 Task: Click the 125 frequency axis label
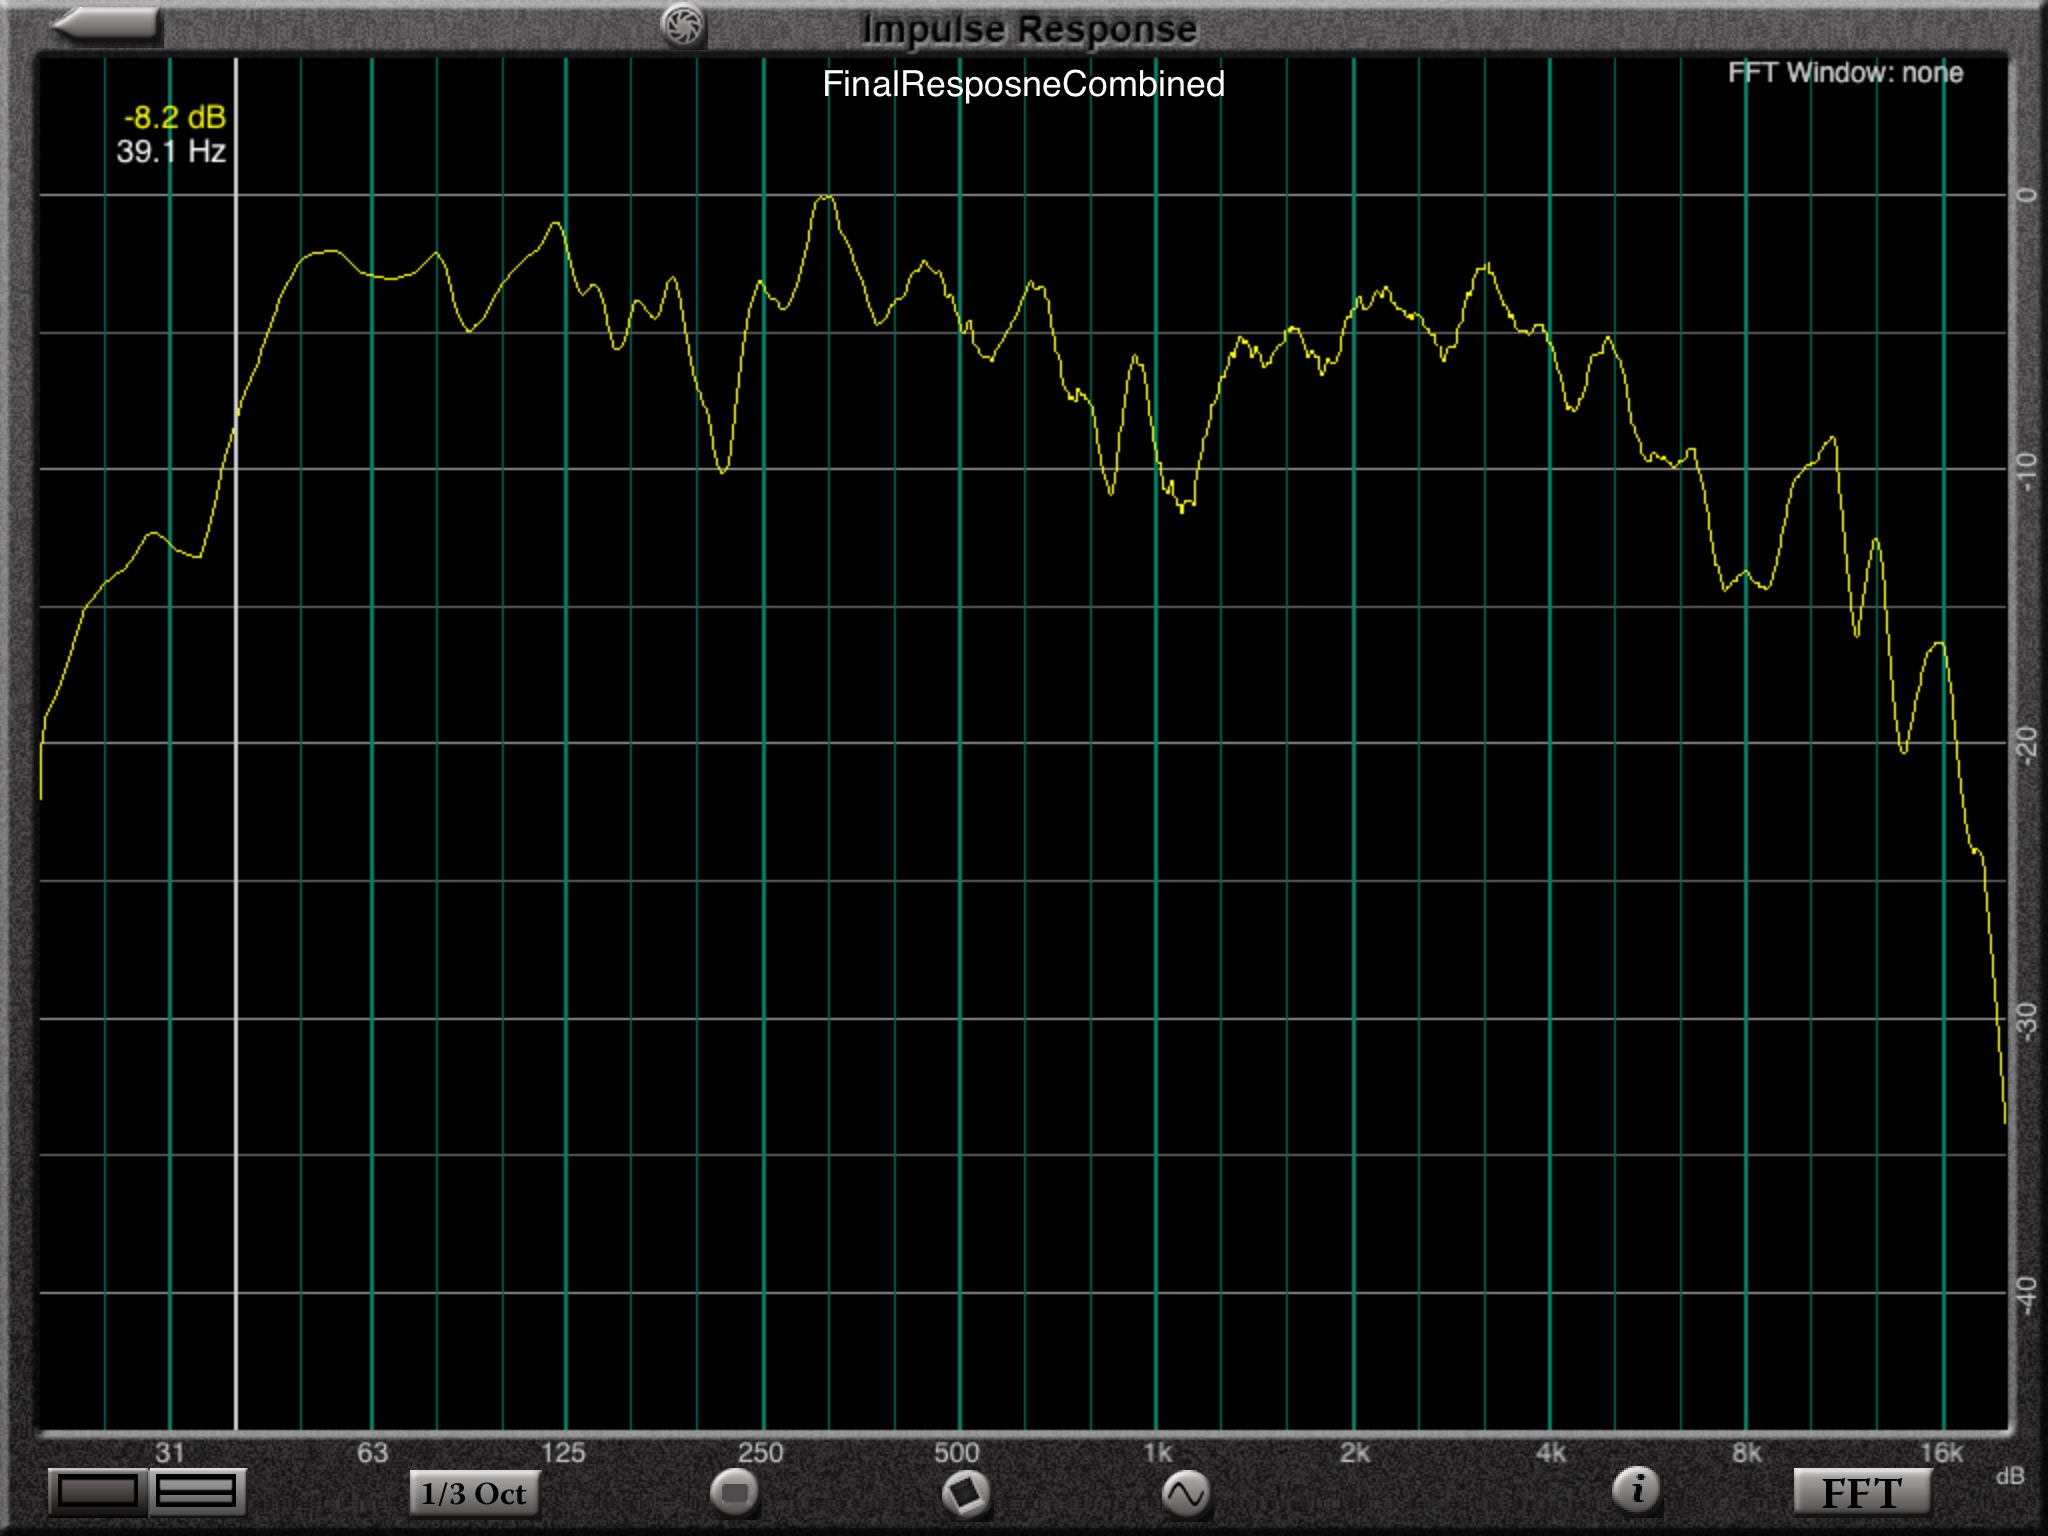coord(563,1453)
